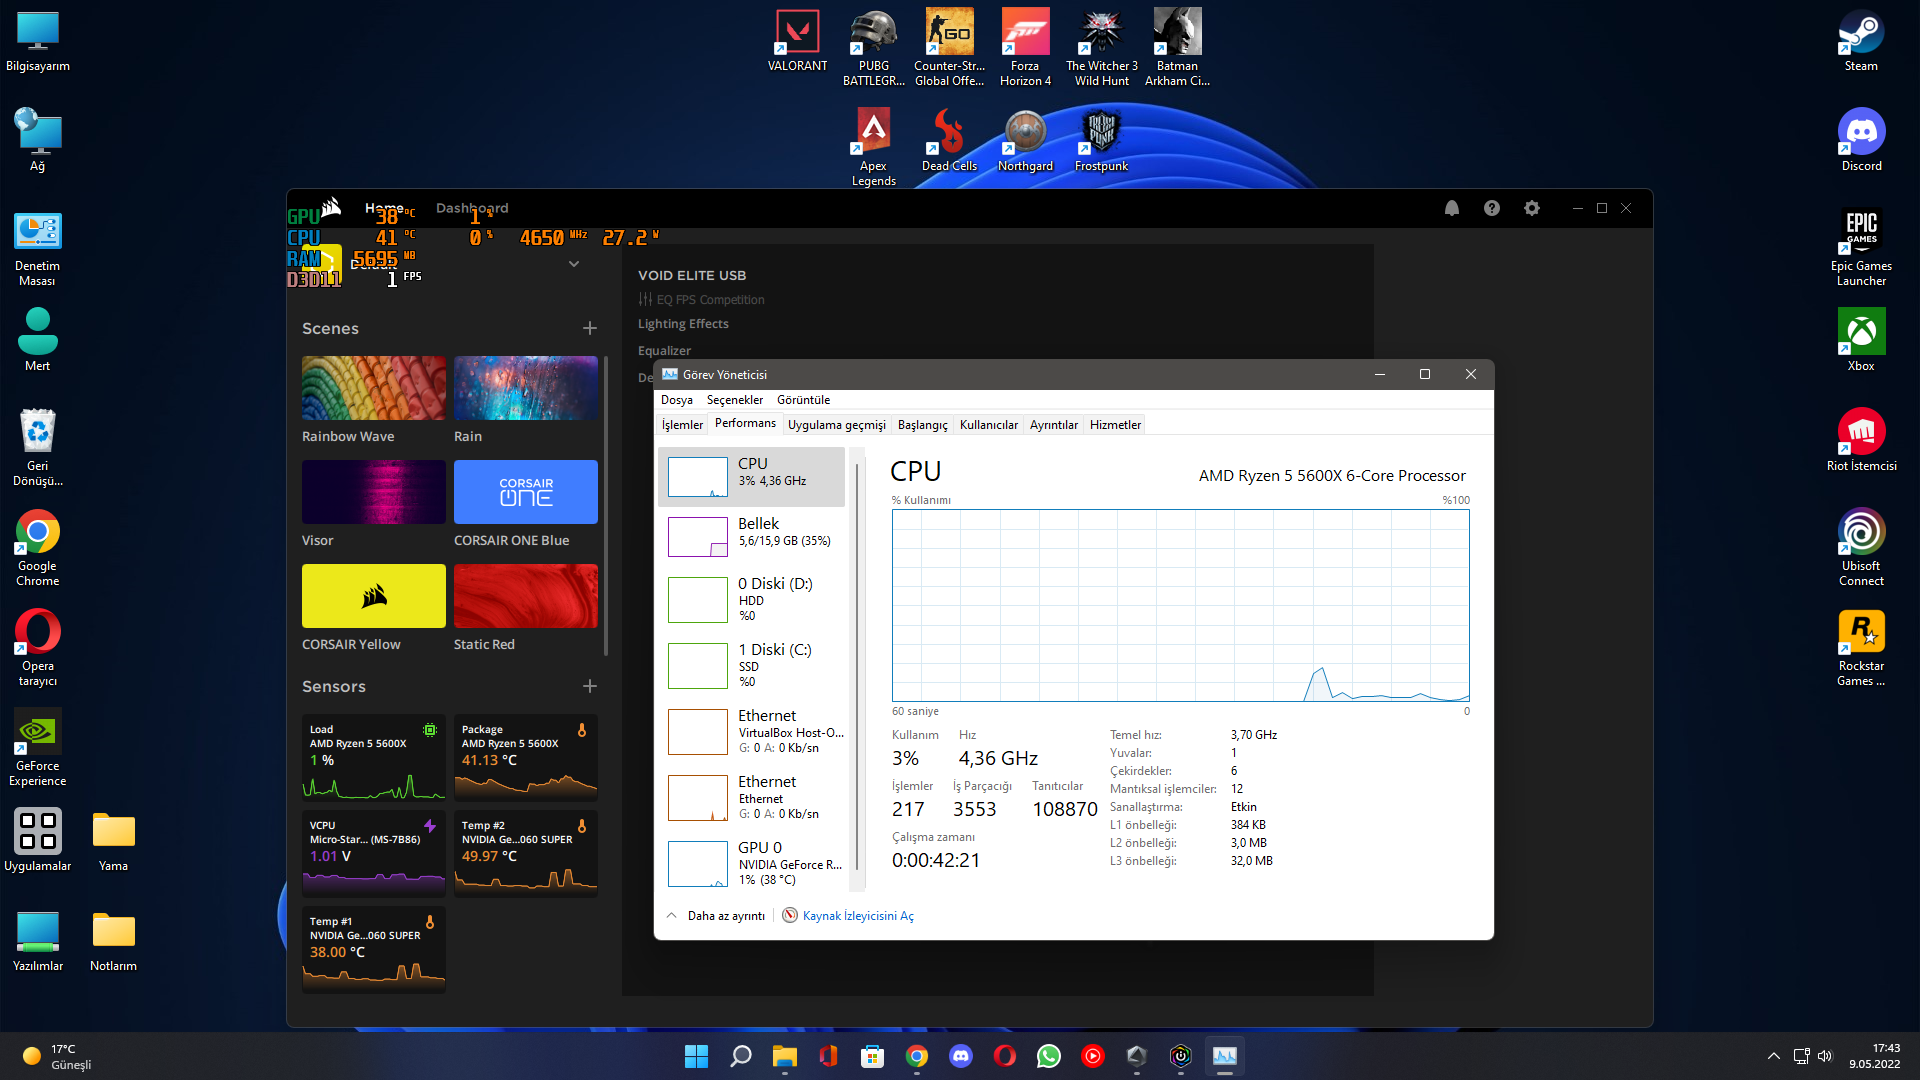This screenshot has height=1080, width=1920.
Task: Launch Discord from the taskbar
Action: [961, 1056]
